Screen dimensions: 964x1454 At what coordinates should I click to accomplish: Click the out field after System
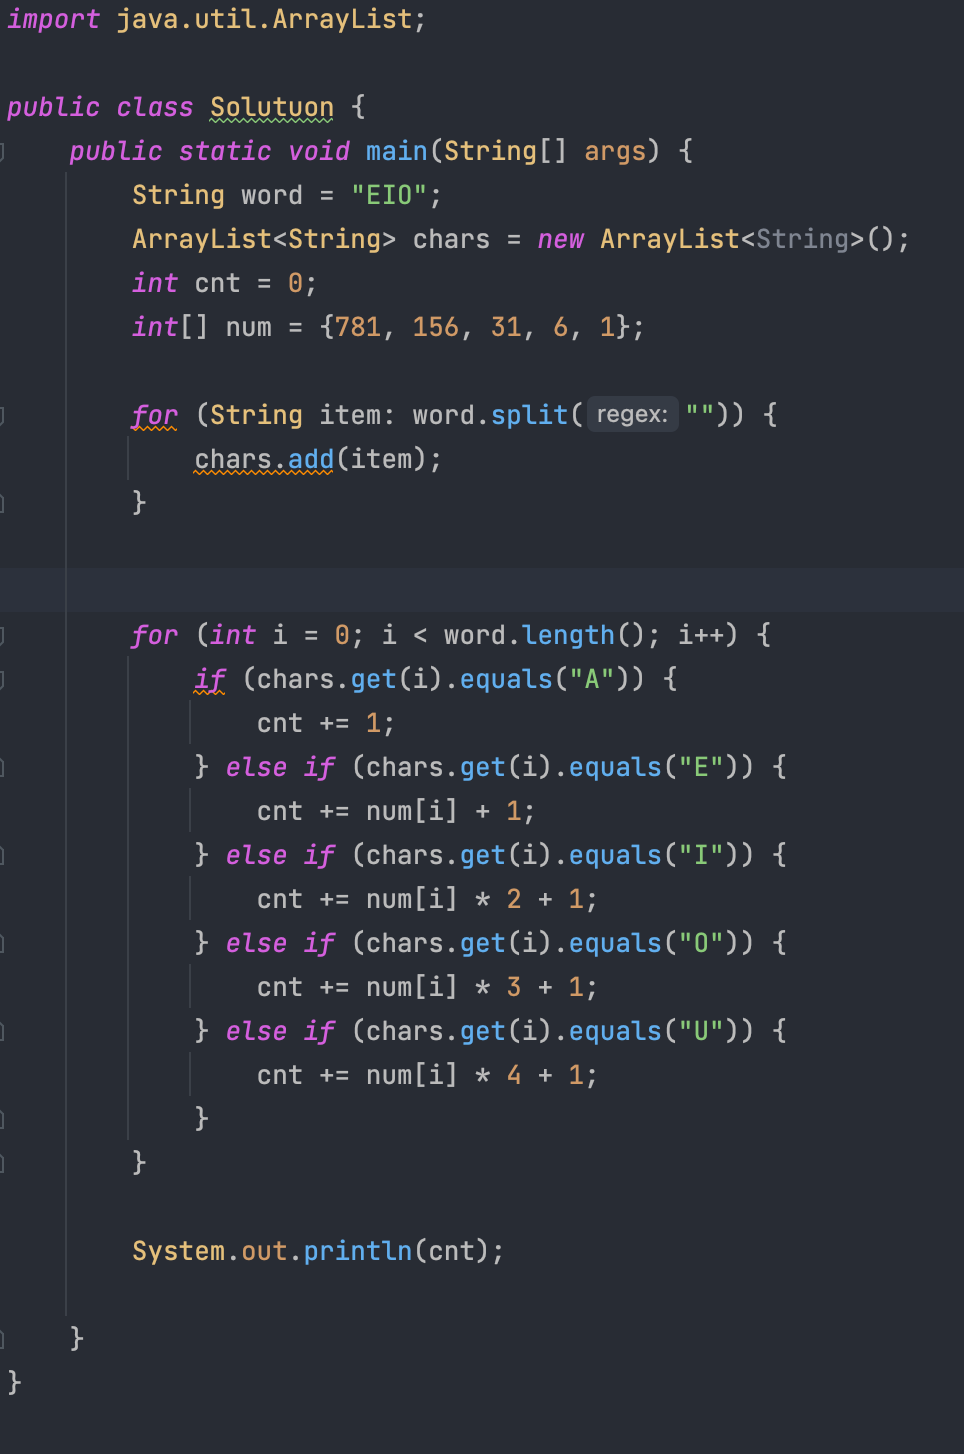pyautogui.click(x=264, y=1251)
